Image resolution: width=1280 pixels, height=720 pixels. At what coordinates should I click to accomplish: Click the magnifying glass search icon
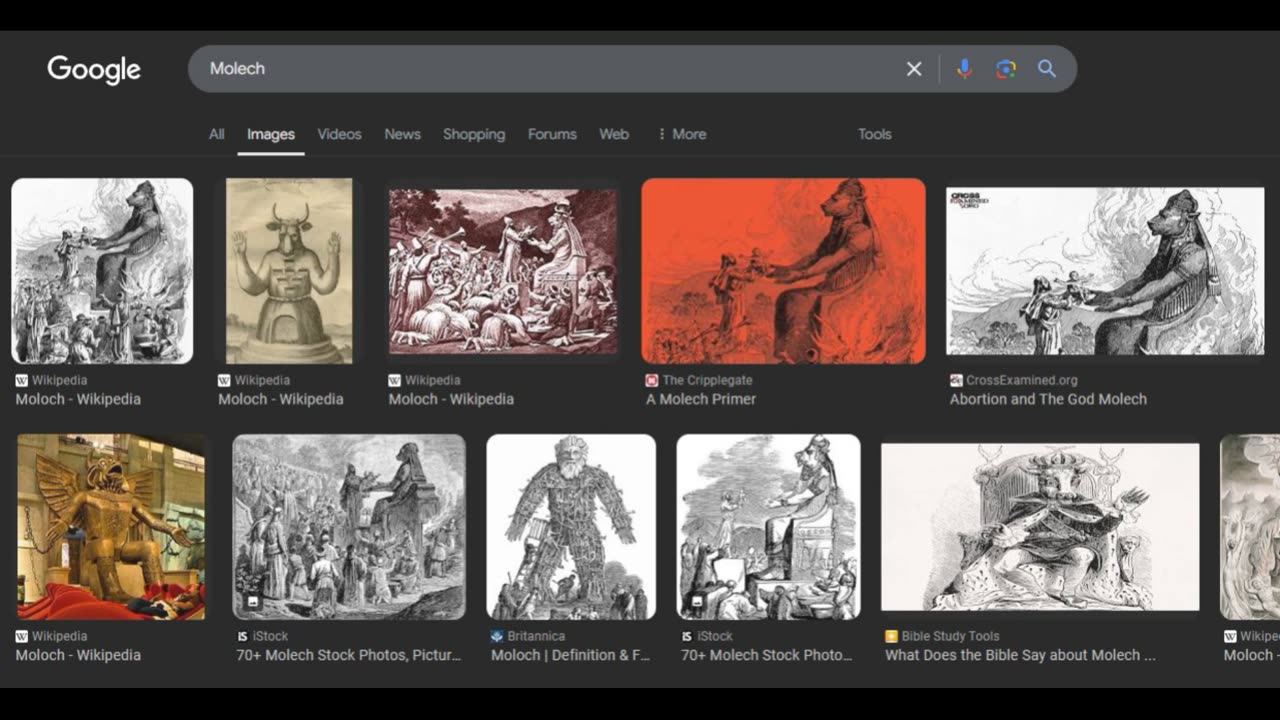pos(1047,69)
